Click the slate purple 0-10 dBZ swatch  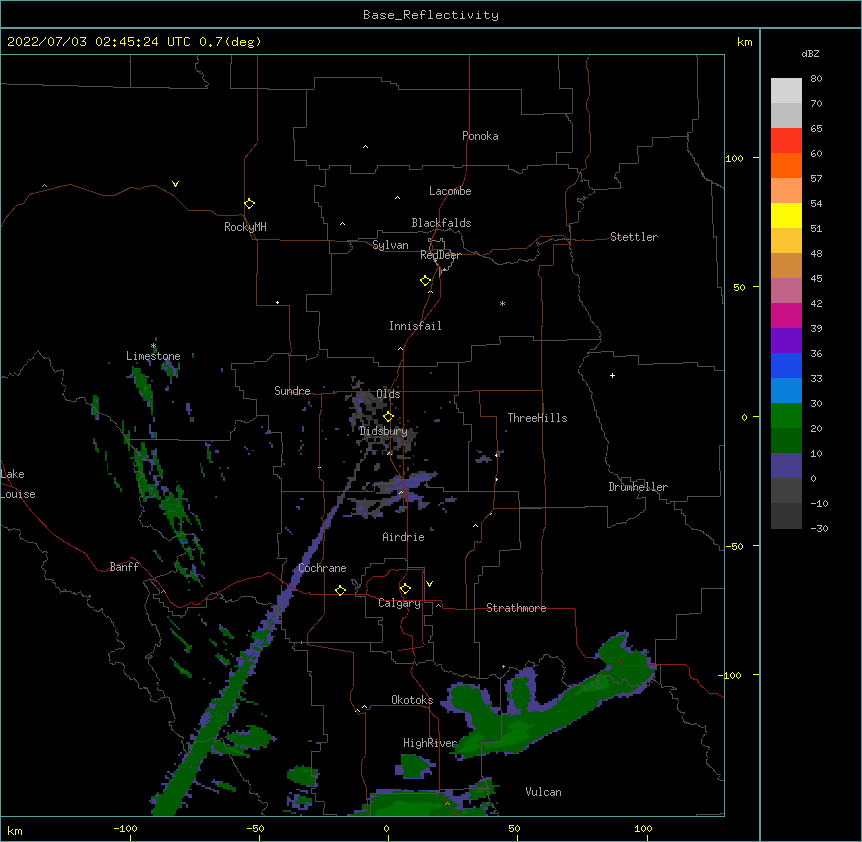tap(786, 466)
